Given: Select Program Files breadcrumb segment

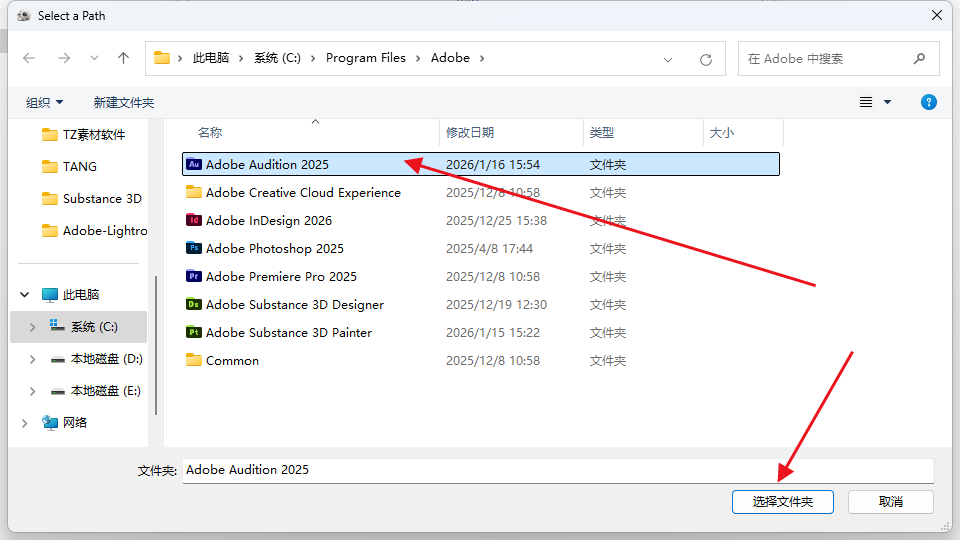Looking at the screenshot, I should 366,58.
